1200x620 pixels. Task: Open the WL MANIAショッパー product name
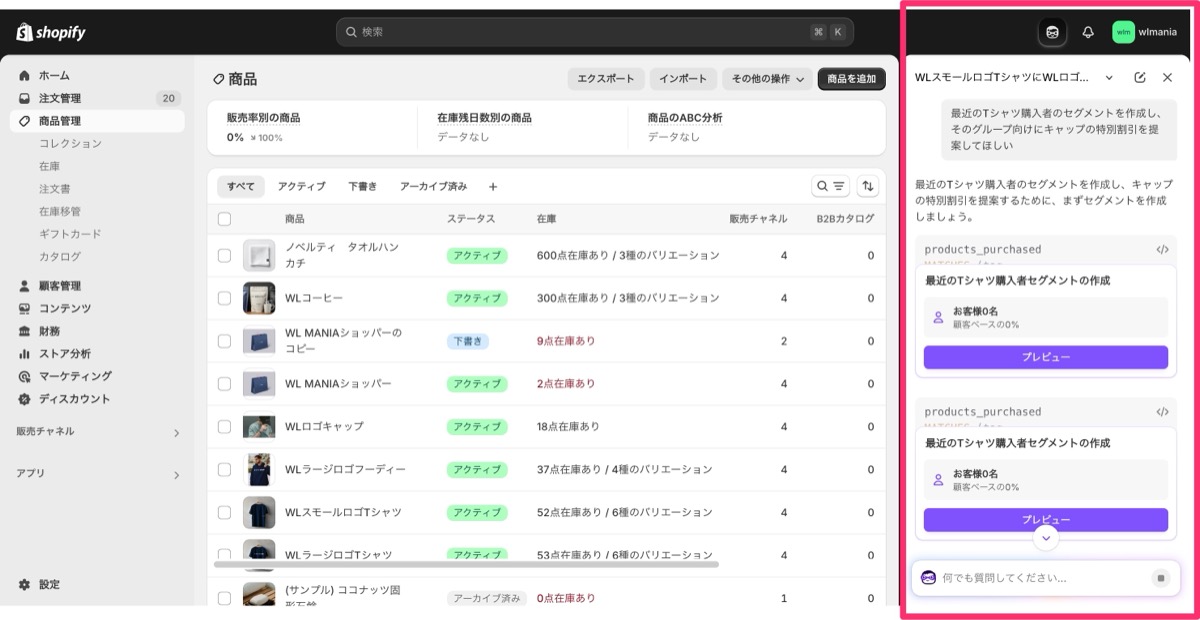(338, 384)
